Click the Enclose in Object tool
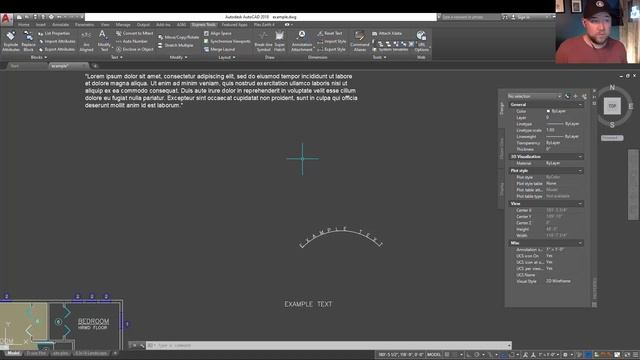This screenshot has width=640, height=360. pyautogui.click(x=135, y=49)
